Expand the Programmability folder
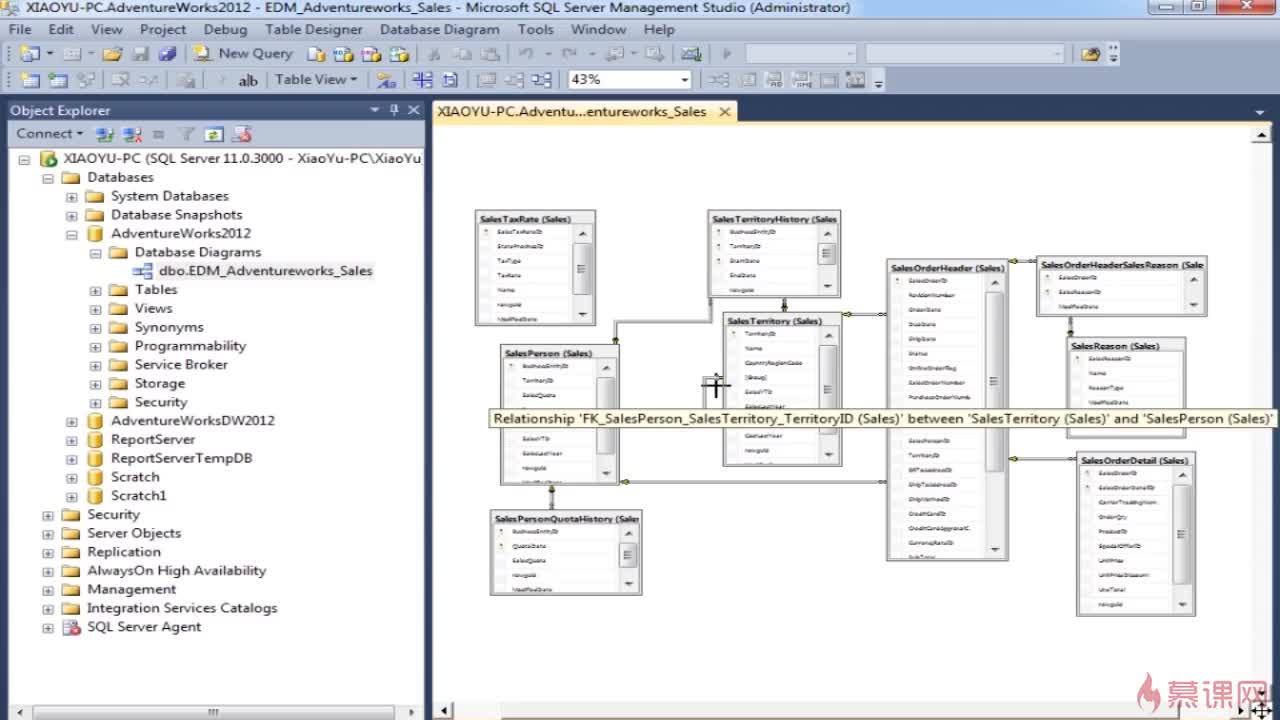The image size is (1280, 720). pos(96,347)
